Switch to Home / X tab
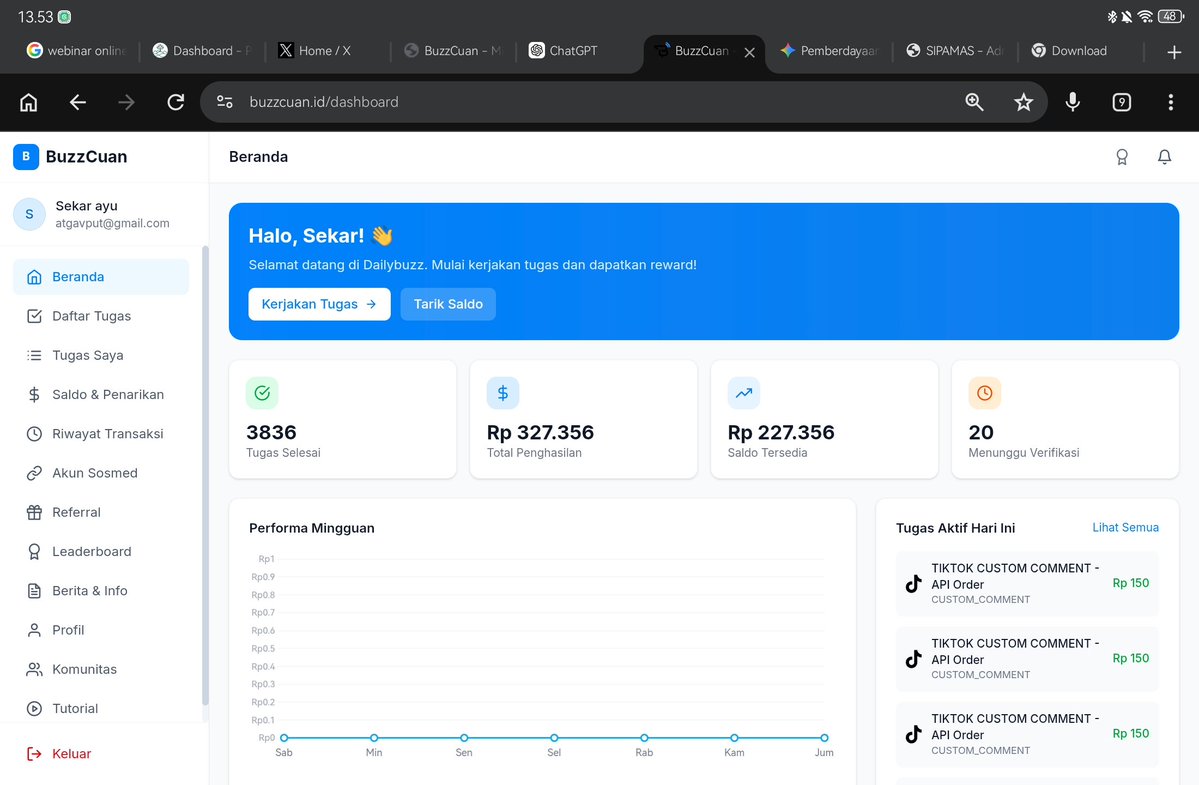Image resolution: width=1199 pixels, height=785 pixels. [327, 51]
